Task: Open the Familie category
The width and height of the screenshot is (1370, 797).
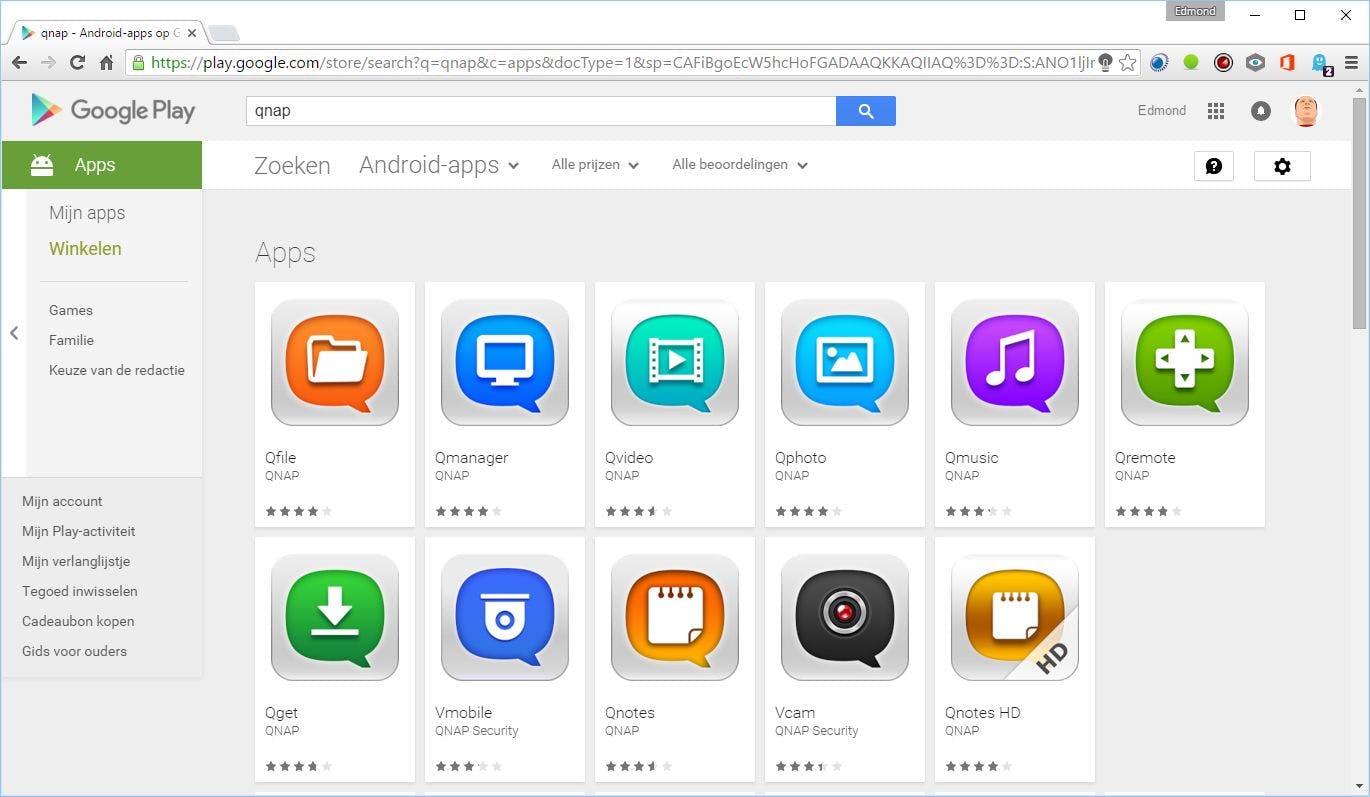Action: click(x=71, y=340)
